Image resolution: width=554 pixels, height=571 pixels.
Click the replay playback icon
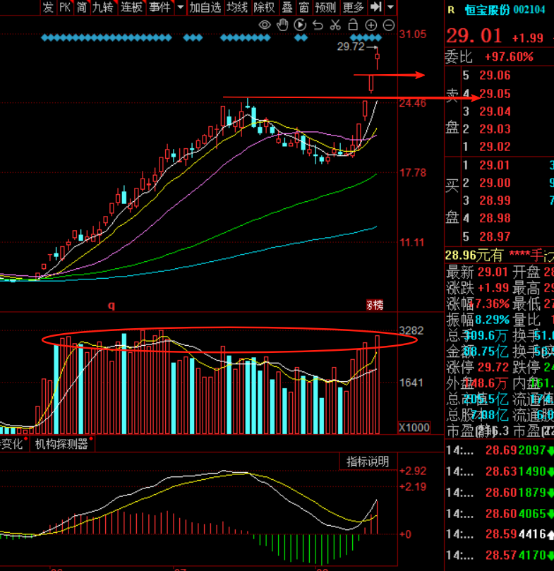click(300, 25)
